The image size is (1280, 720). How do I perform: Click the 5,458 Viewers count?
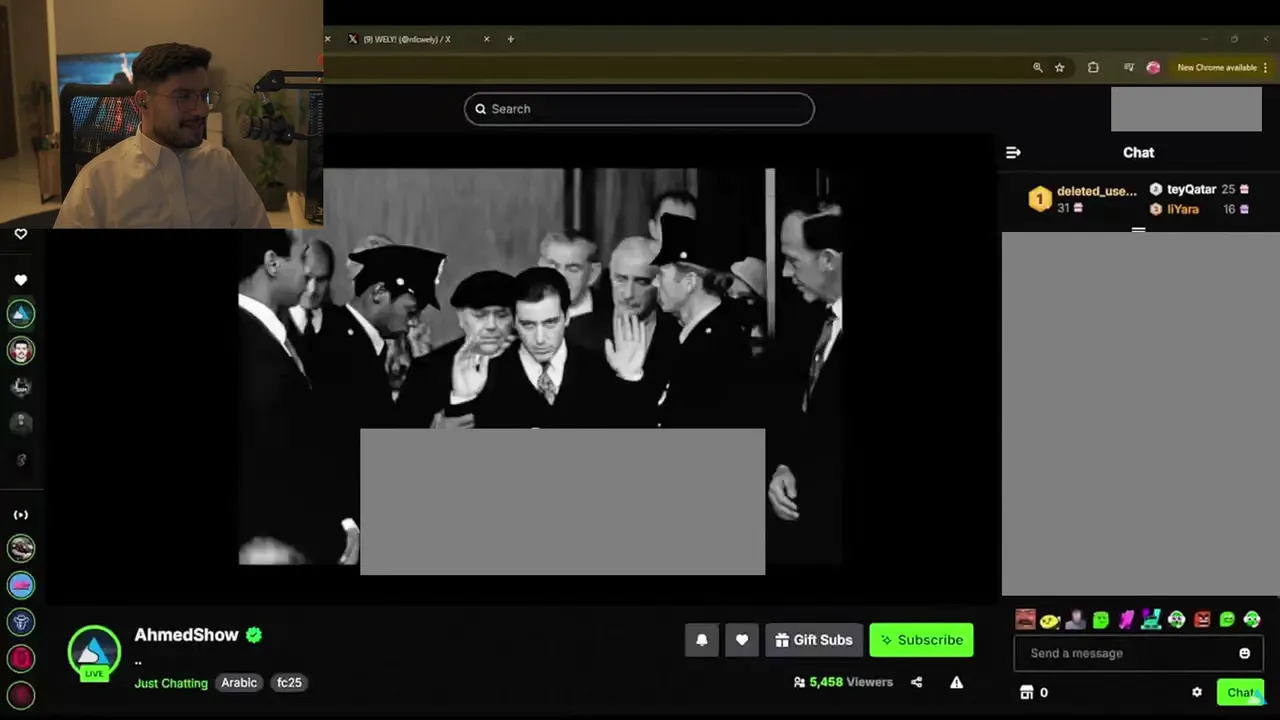click(x=843, y=682)
